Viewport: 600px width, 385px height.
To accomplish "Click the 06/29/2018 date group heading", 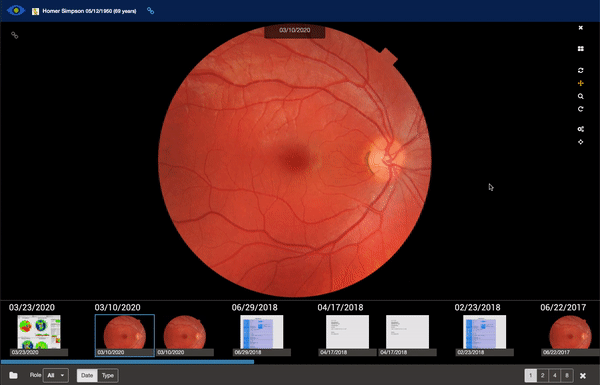I will point(254,307).
